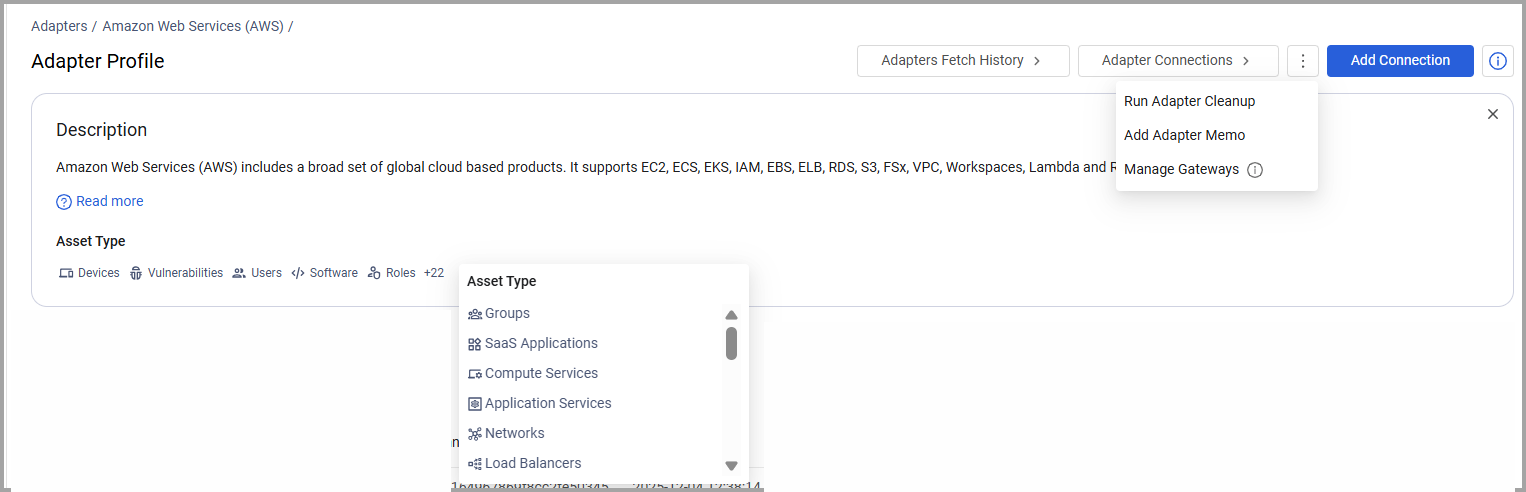This screenshot has width=1526, height=492.
Task: Click the Vulnerabilities label
Action: pos(185,273)
